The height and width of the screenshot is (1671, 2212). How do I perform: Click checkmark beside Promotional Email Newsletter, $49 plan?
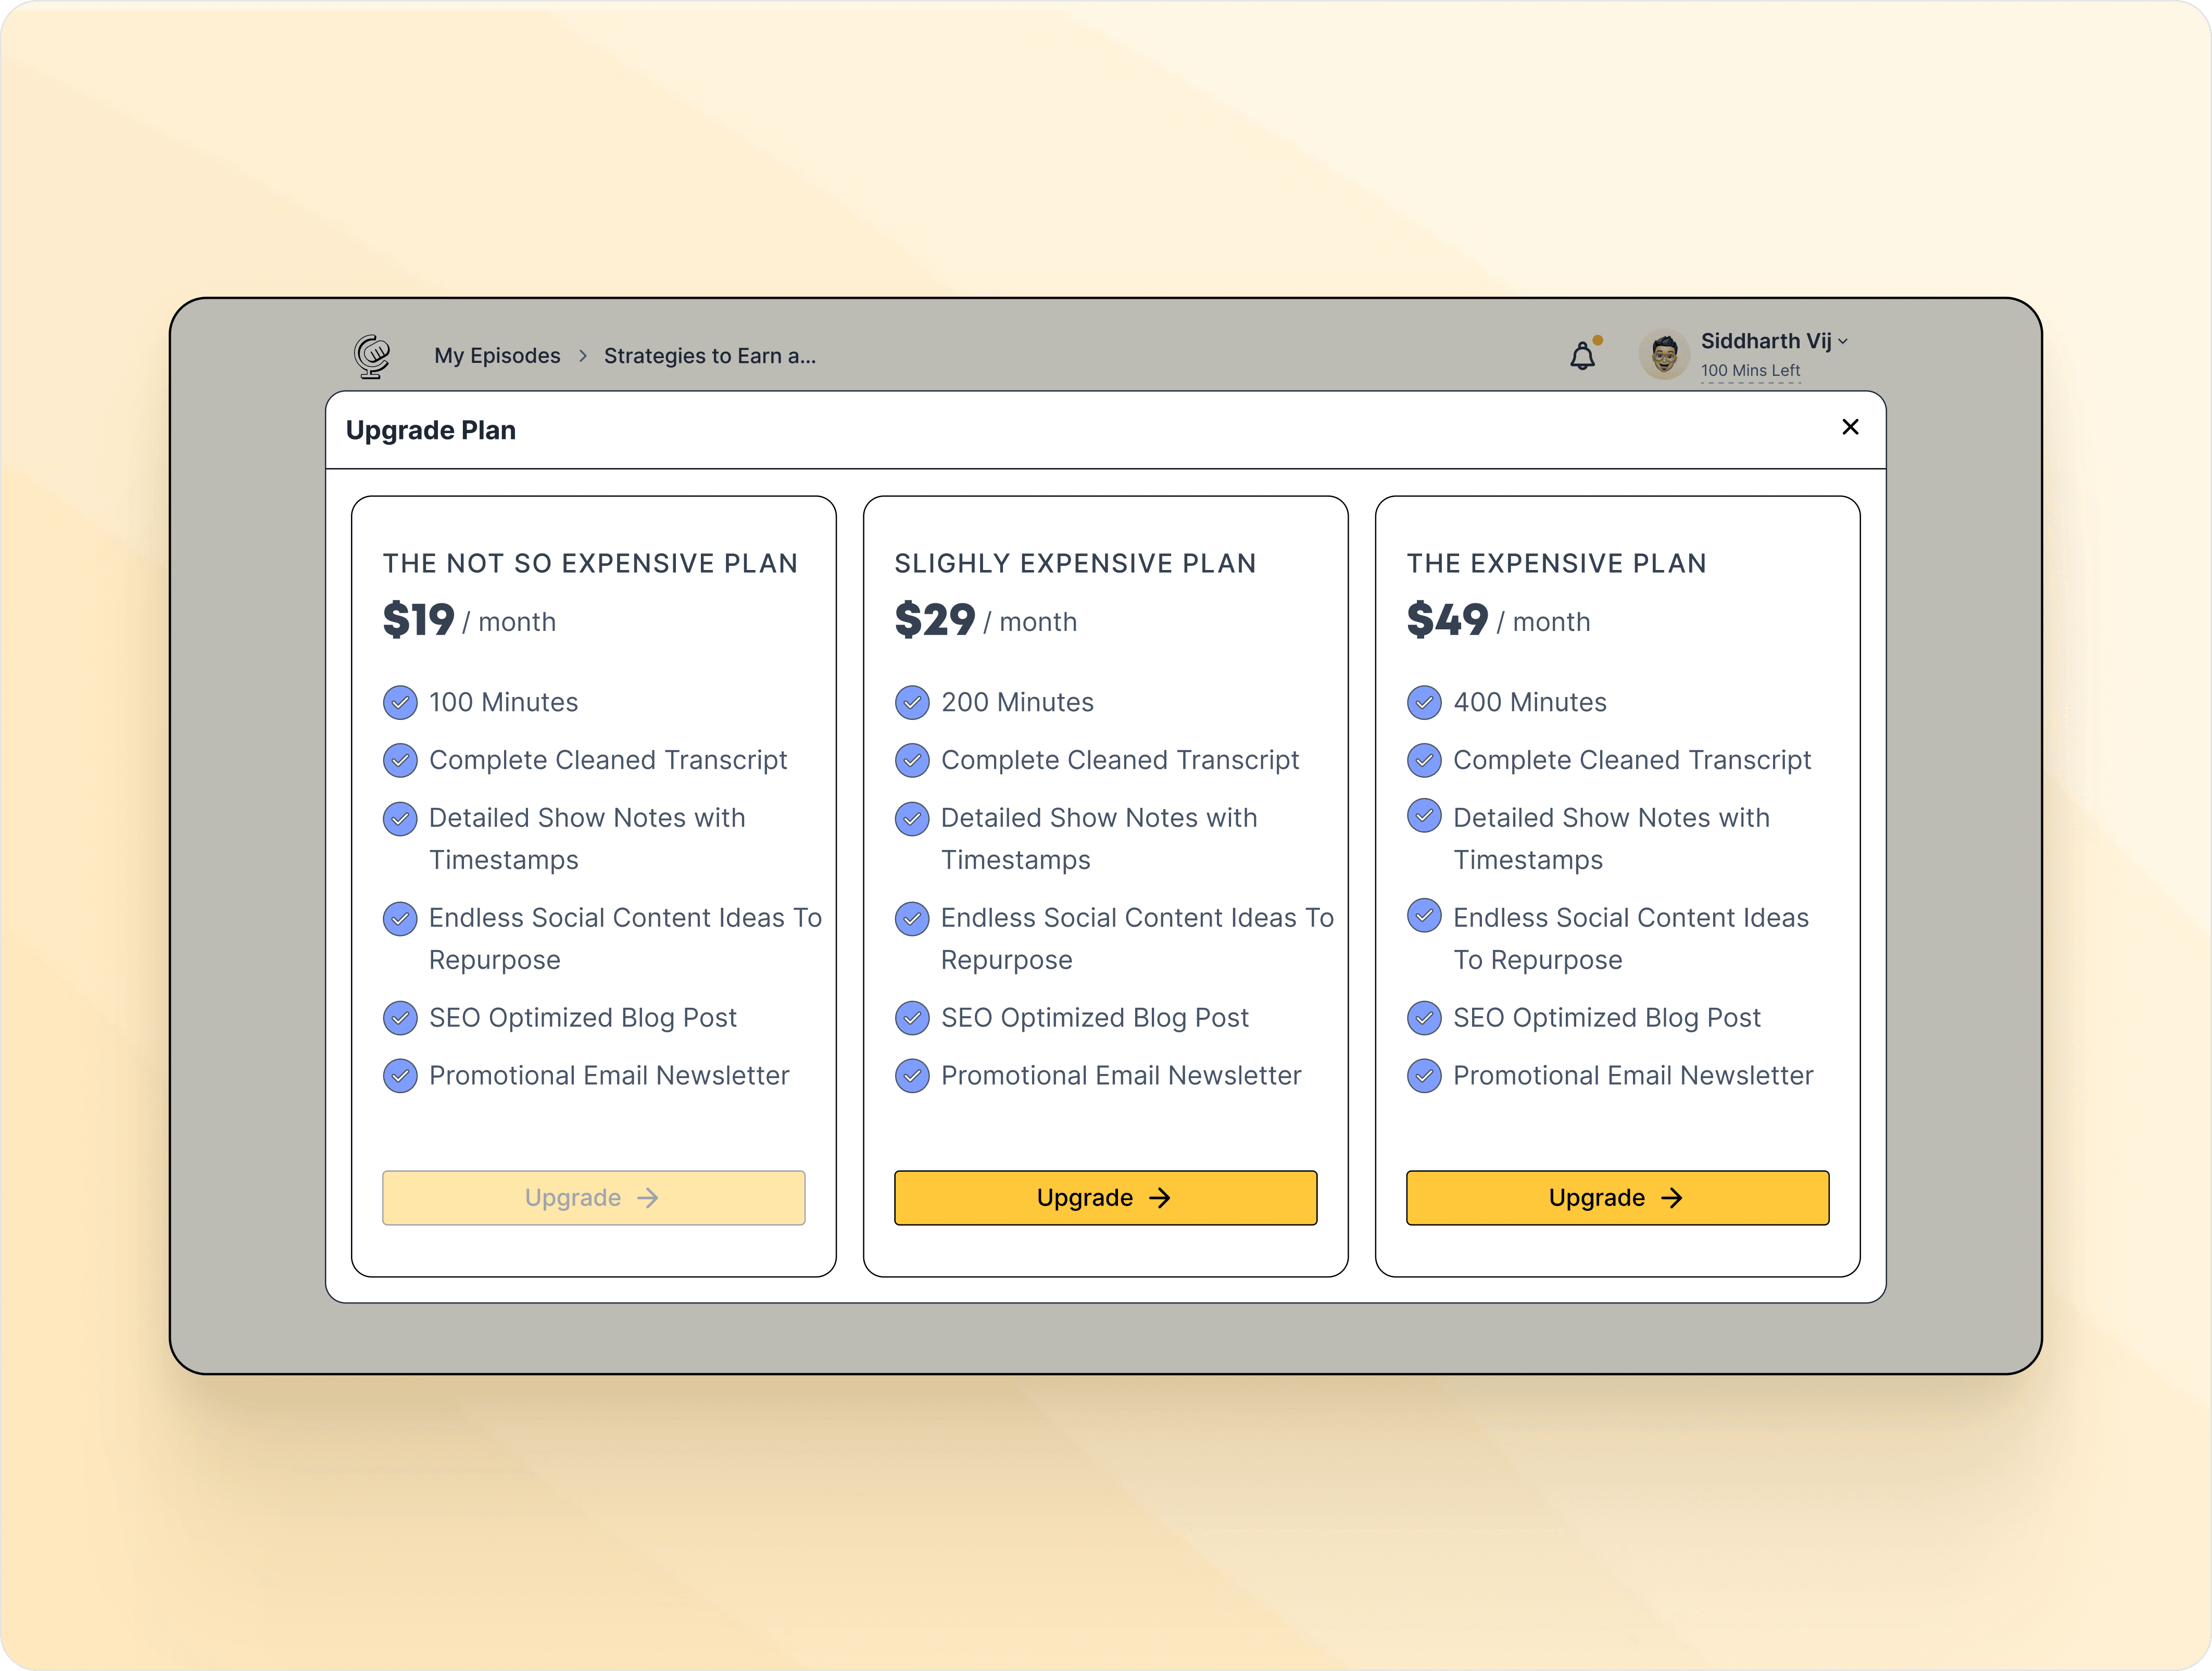tap(1424, 1076)
